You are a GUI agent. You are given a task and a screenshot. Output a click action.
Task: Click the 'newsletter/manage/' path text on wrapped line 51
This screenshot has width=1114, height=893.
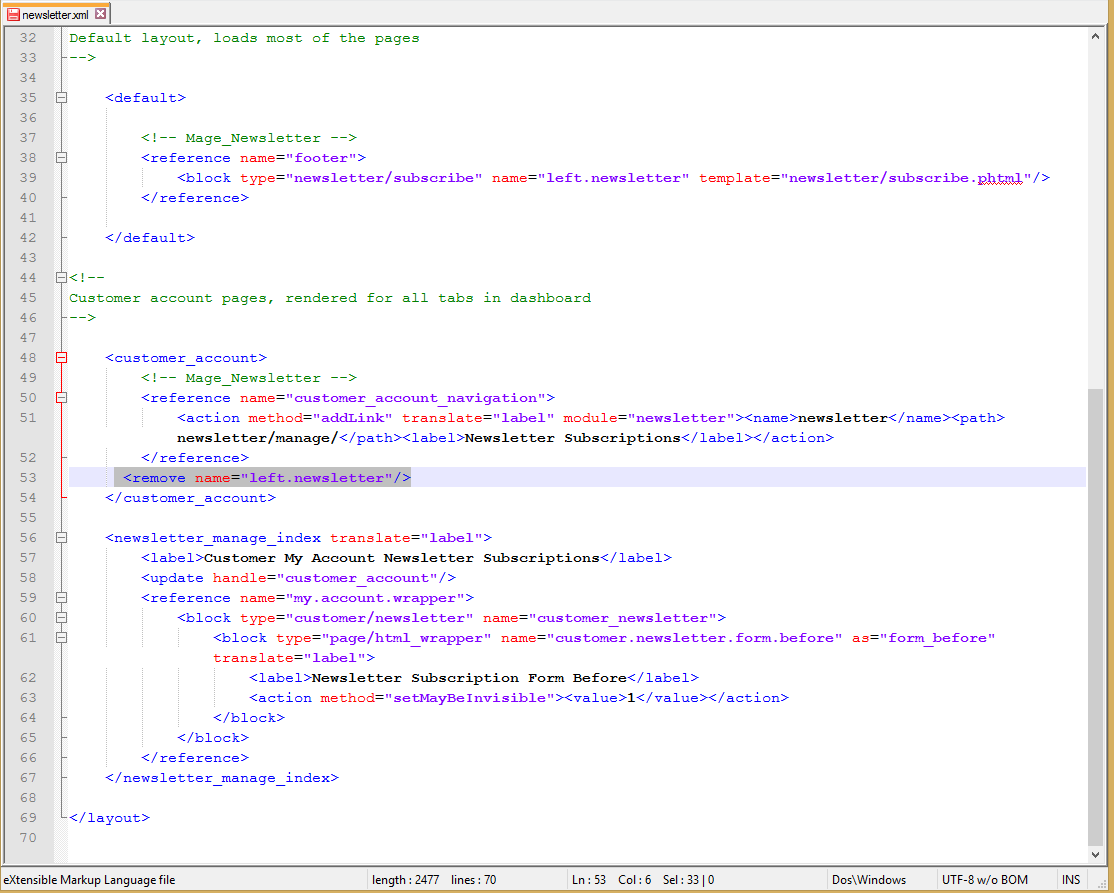[258, 438]
